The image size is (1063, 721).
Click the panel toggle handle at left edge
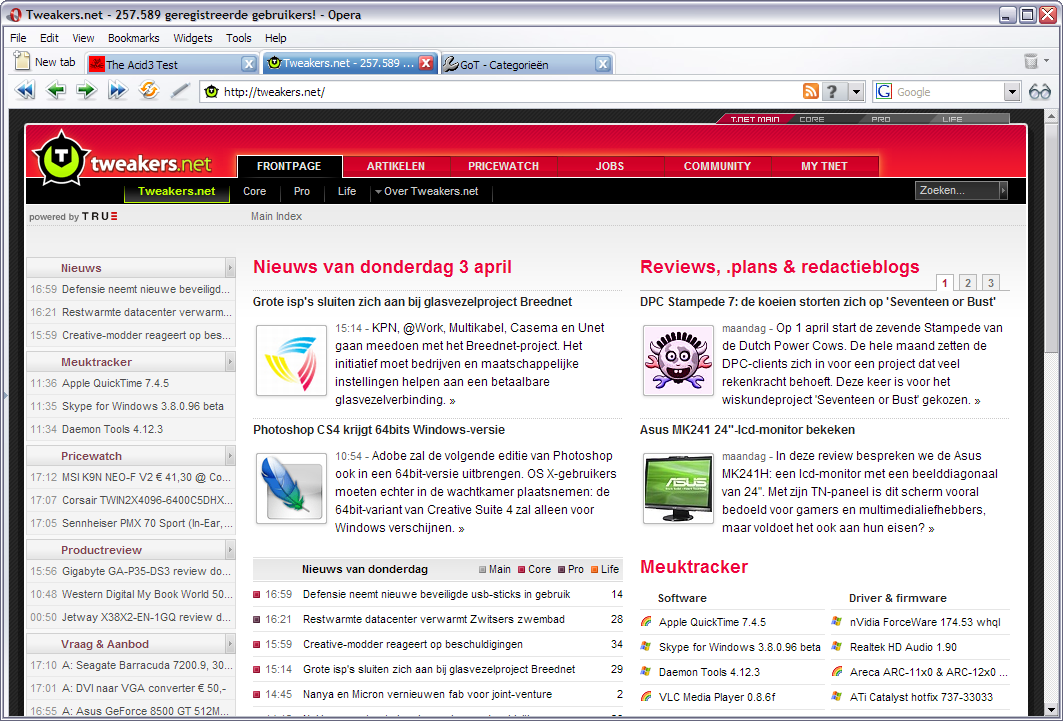(x=4, y=394)
